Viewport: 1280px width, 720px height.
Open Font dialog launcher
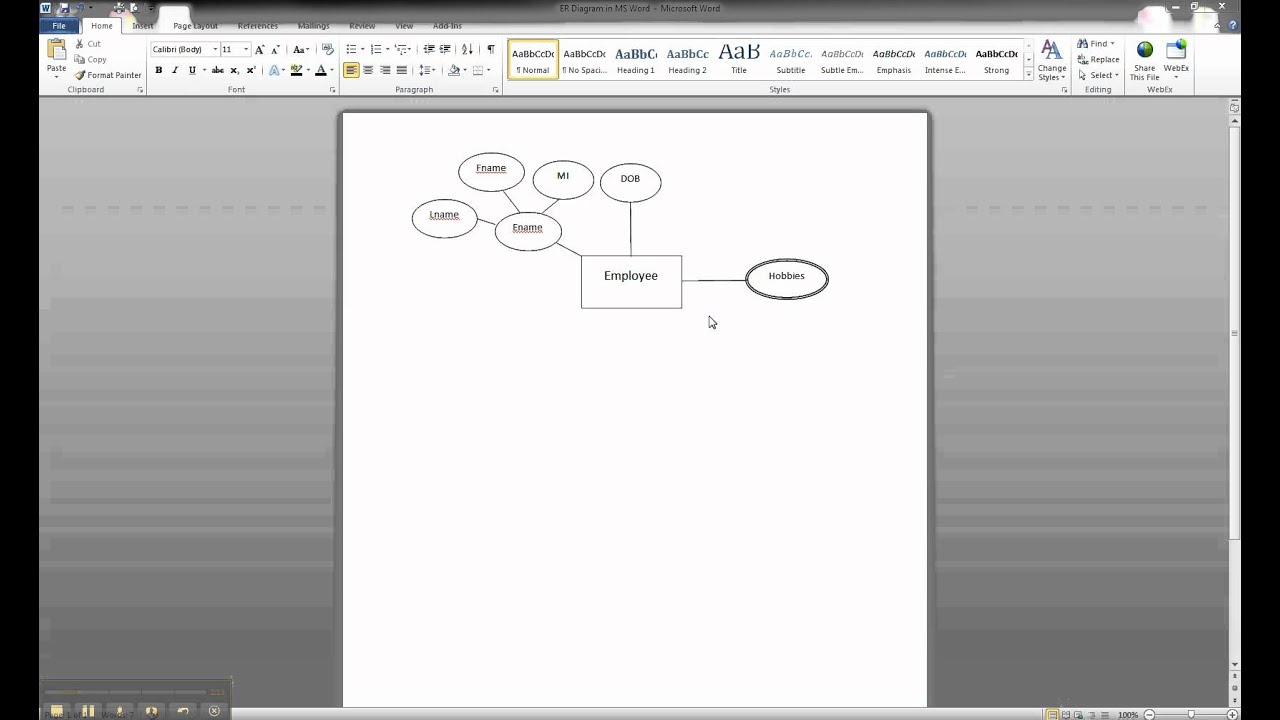pos(332,90)
